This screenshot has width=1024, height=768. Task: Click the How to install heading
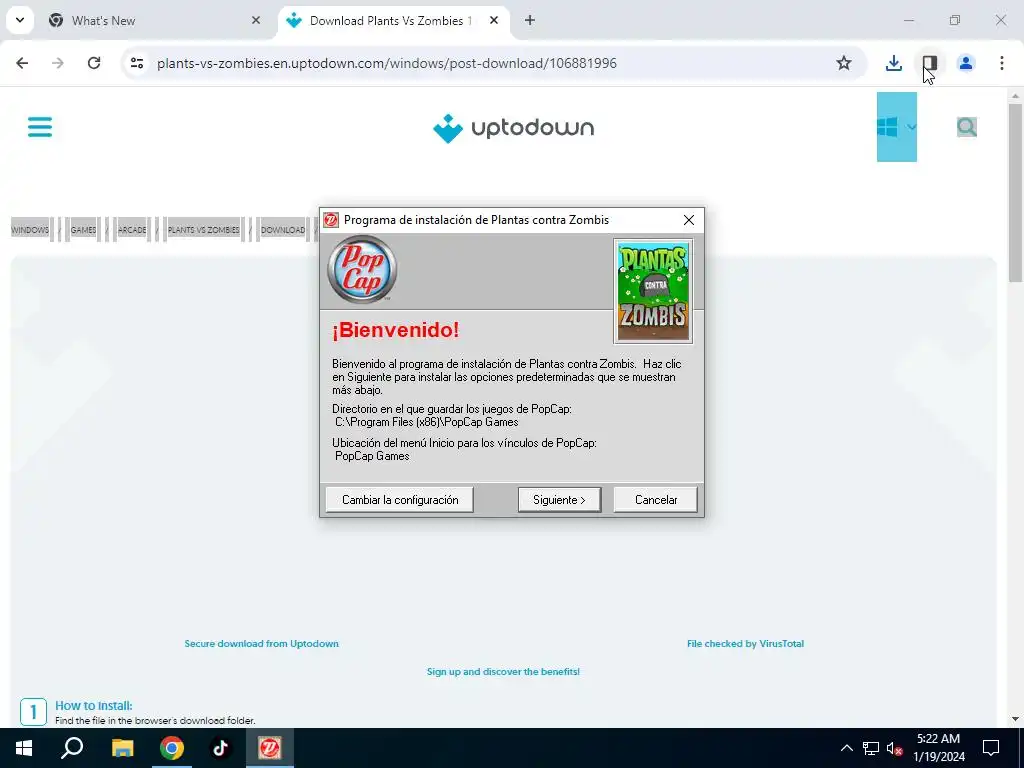pos(93,705)
